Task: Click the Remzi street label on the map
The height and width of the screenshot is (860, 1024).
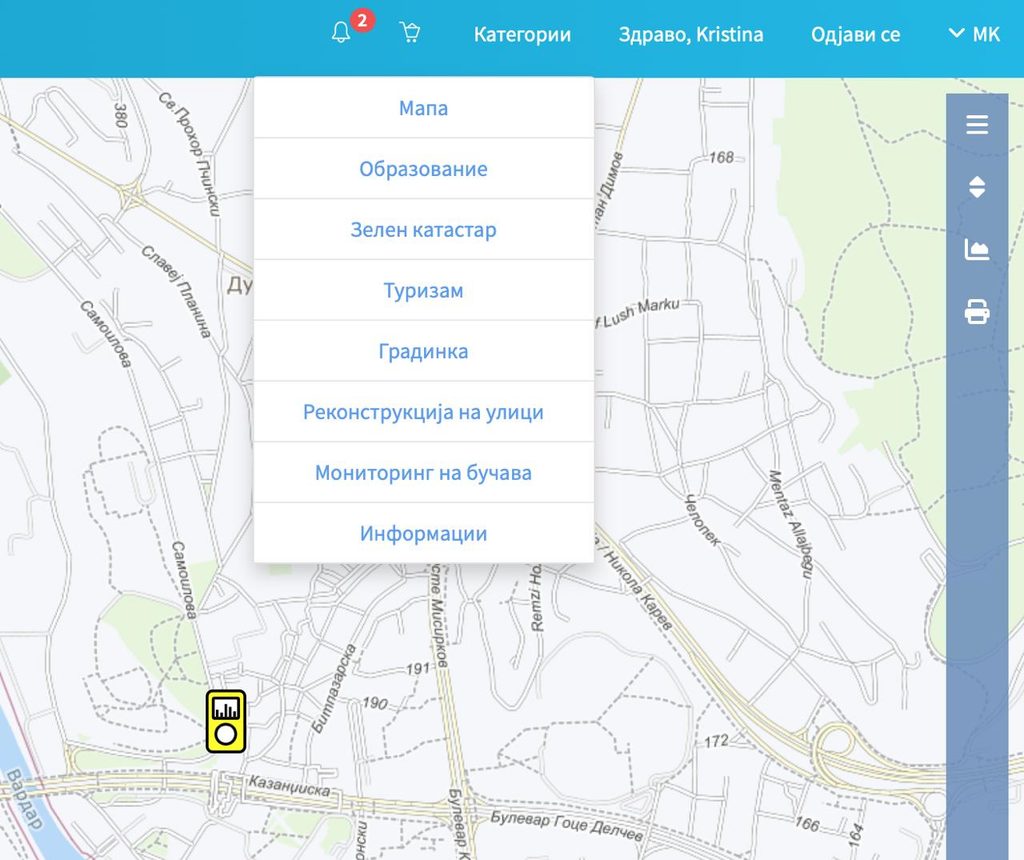Action: (x=536, y=597)
